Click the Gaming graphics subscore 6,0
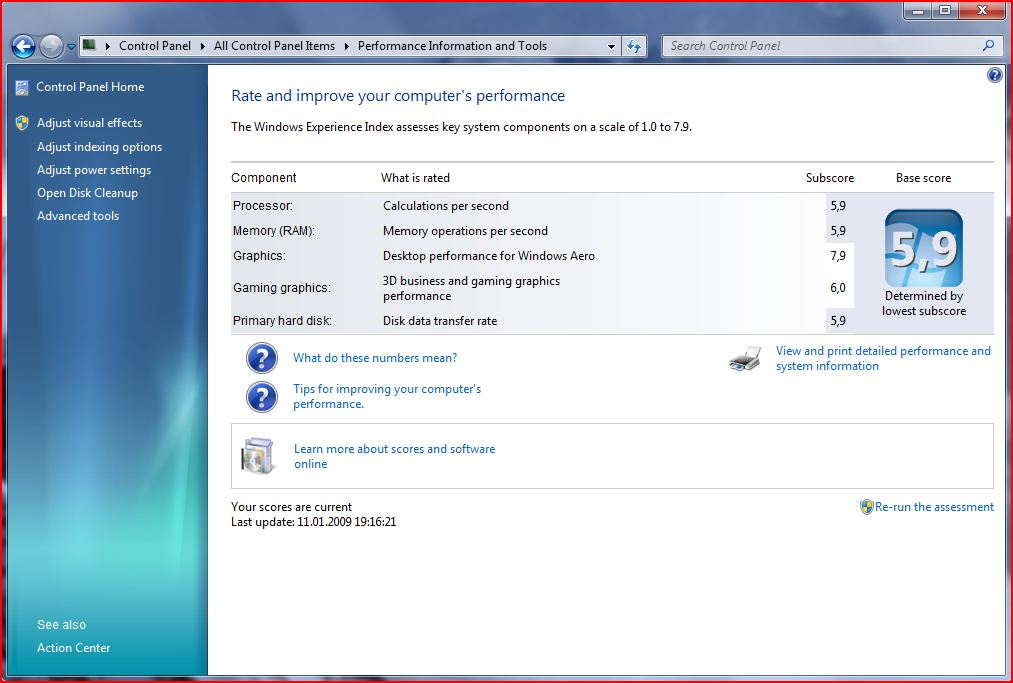This screenshot has height=683, width=1013. pos(838,288)
